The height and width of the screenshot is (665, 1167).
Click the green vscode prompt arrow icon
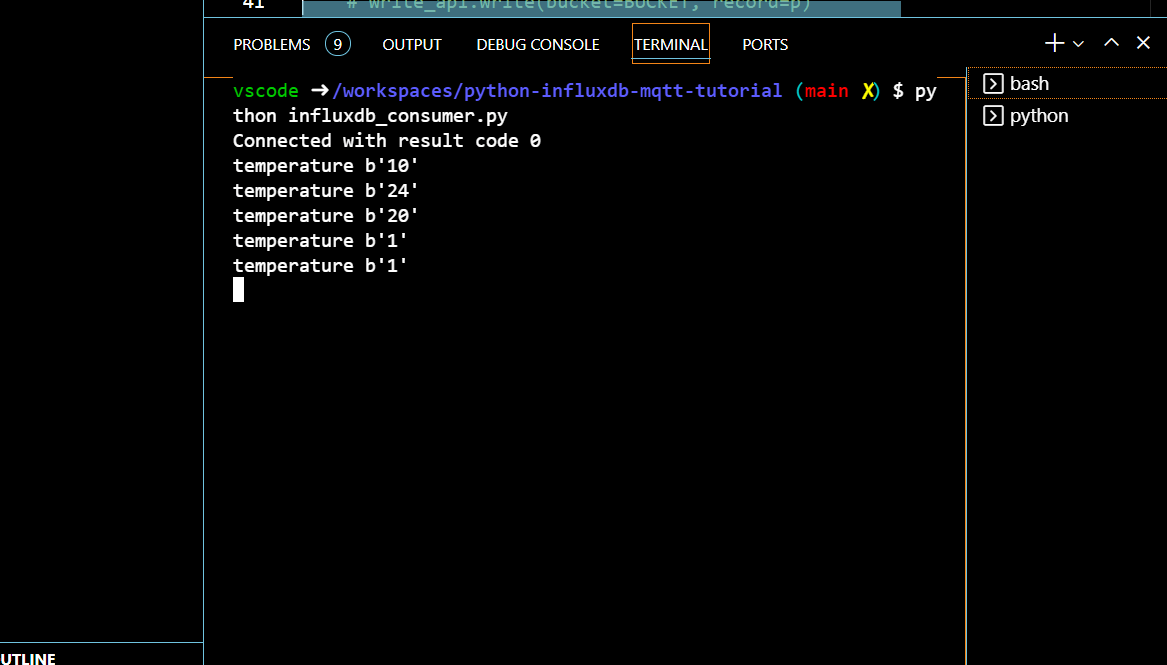tap(318, 90)
